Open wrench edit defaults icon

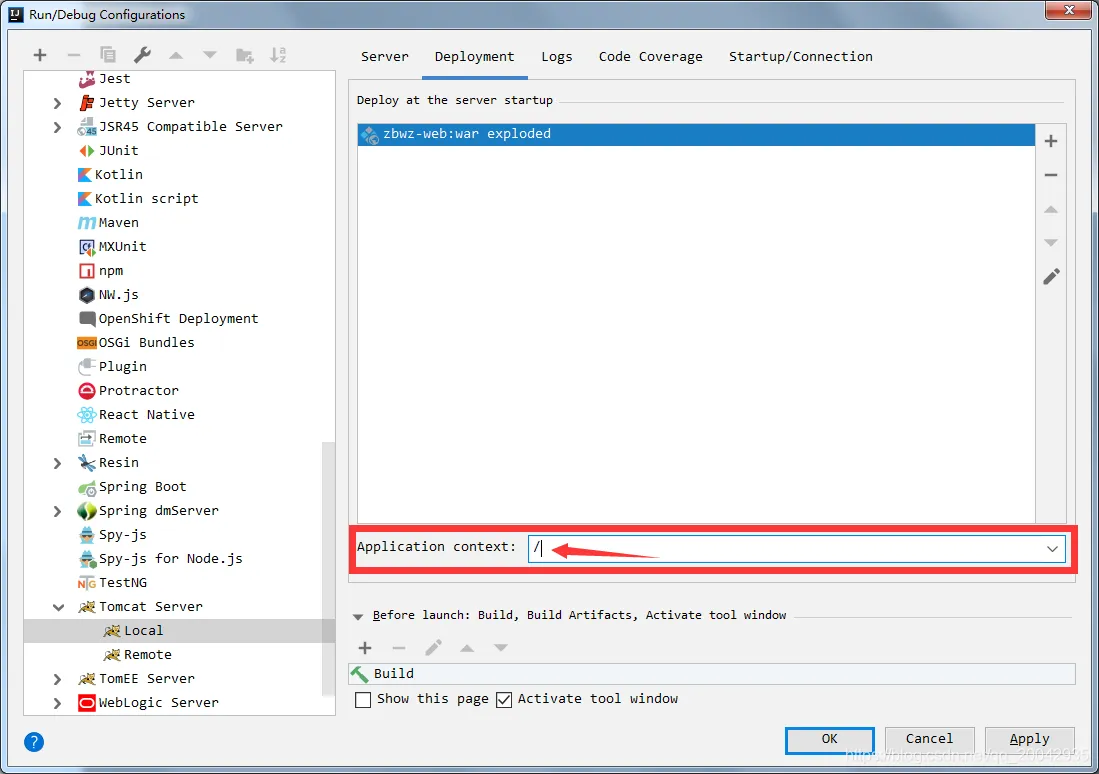pos(142,55)
